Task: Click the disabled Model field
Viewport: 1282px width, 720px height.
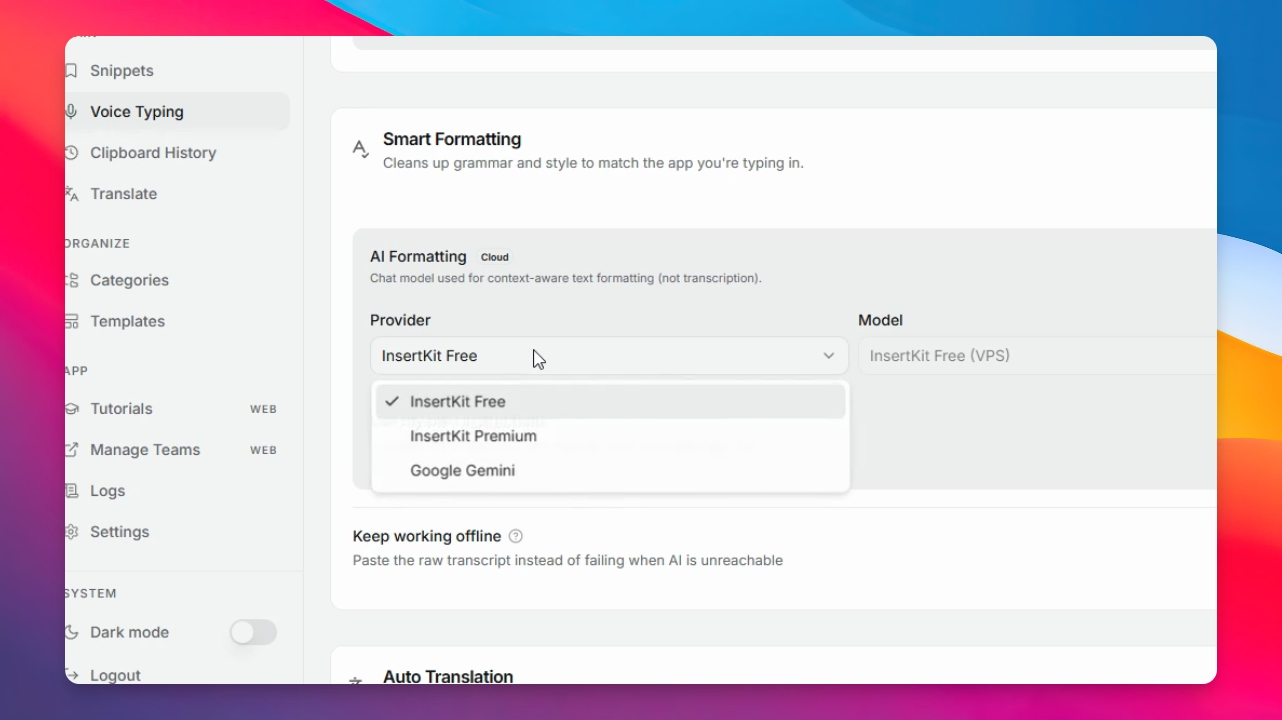Action: pos(1037,356)
